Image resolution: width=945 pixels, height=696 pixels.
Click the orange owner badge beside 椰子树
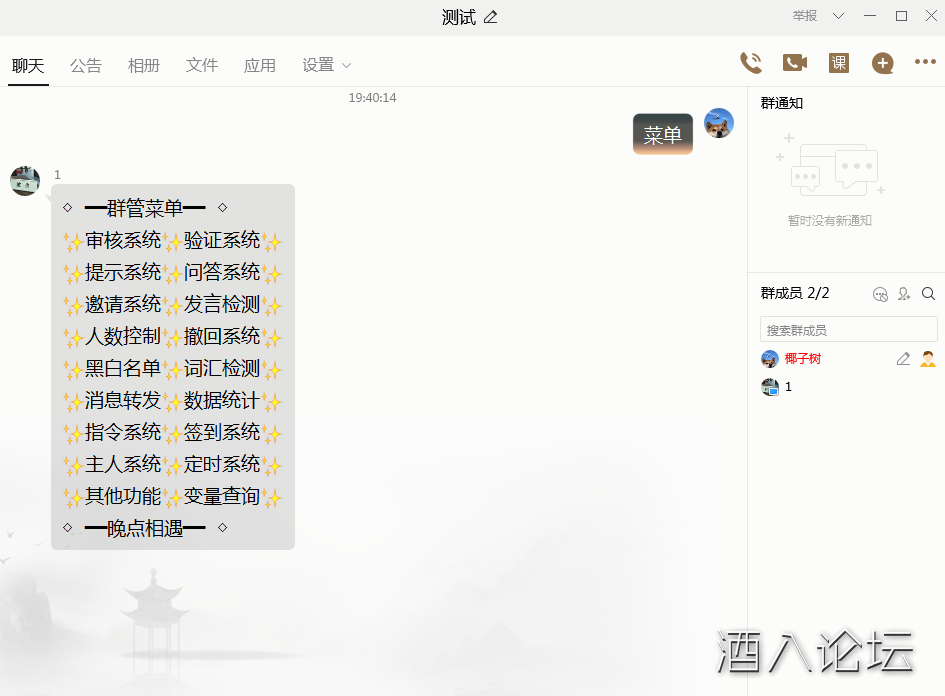coord(928,359)
